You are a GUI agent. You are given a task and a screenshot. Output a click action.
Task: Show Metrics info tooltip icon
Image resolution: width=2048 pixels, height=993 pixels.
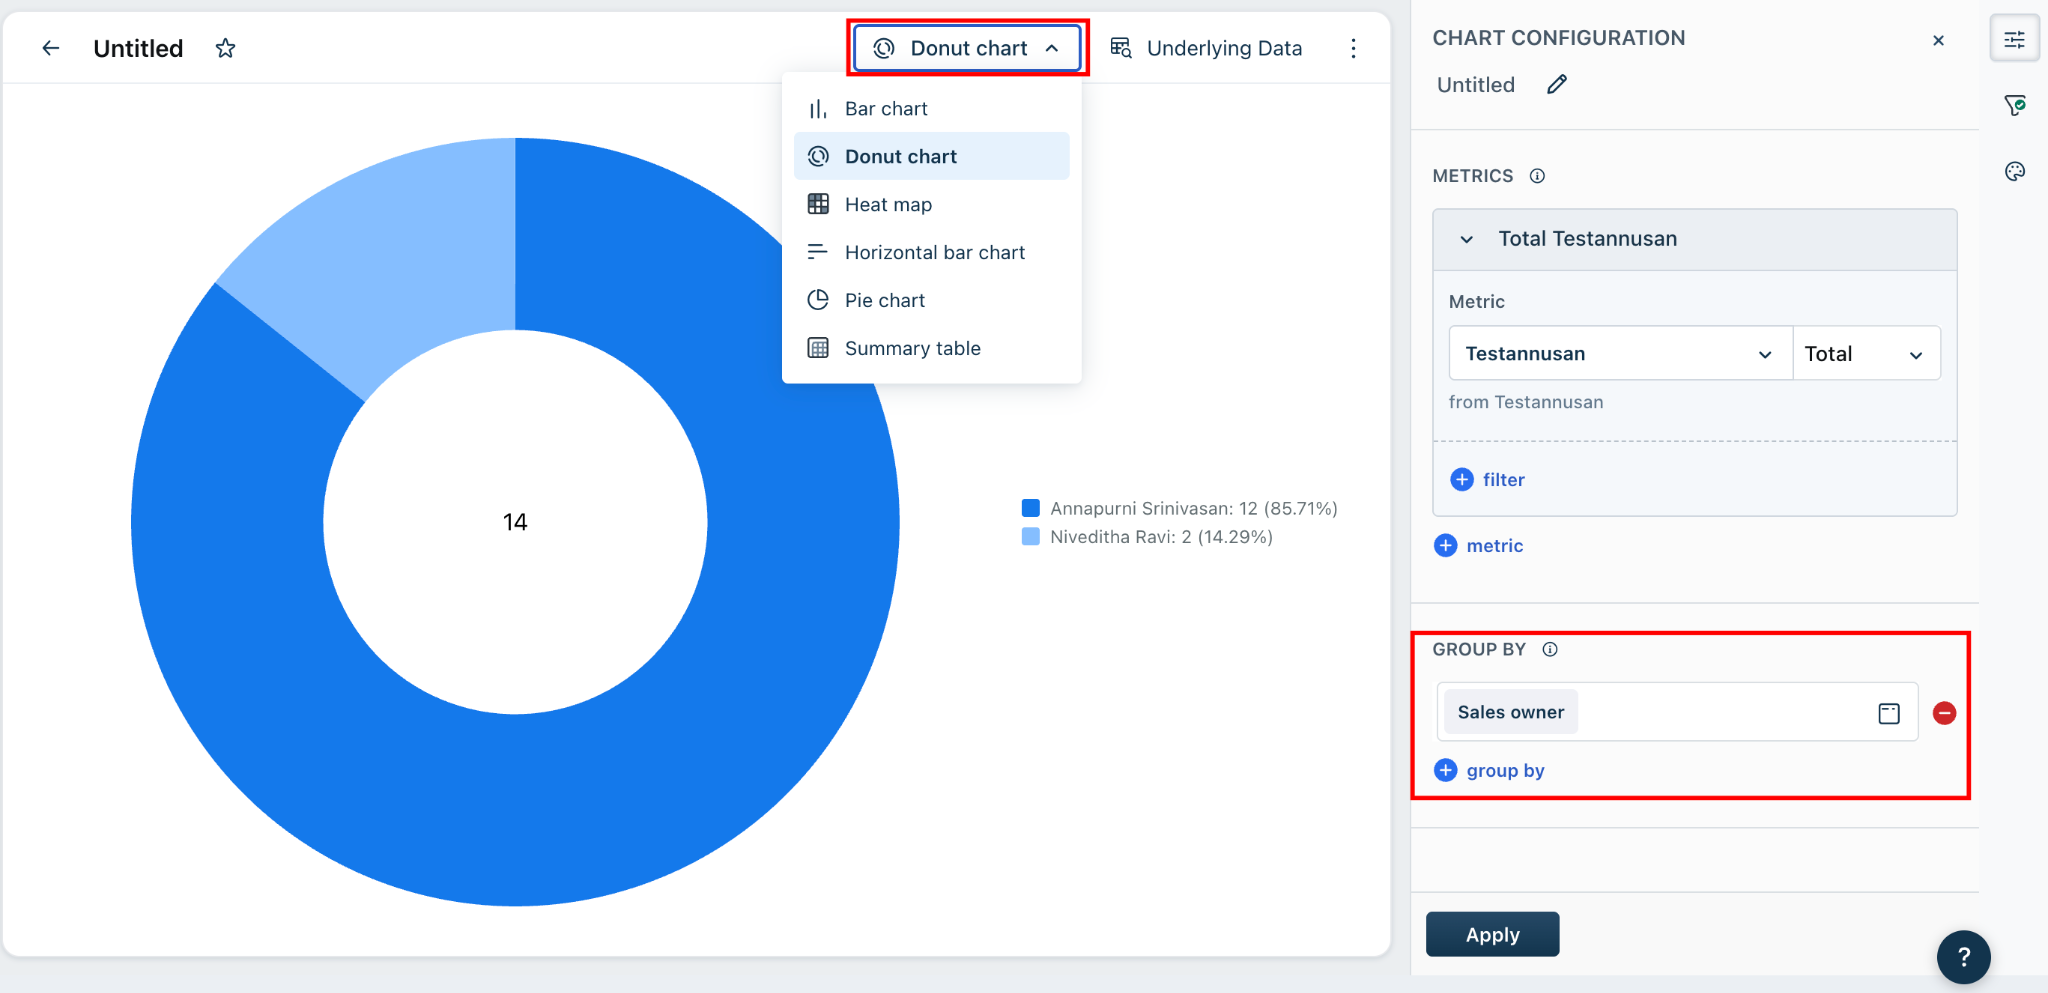(x=1537, y=176)
